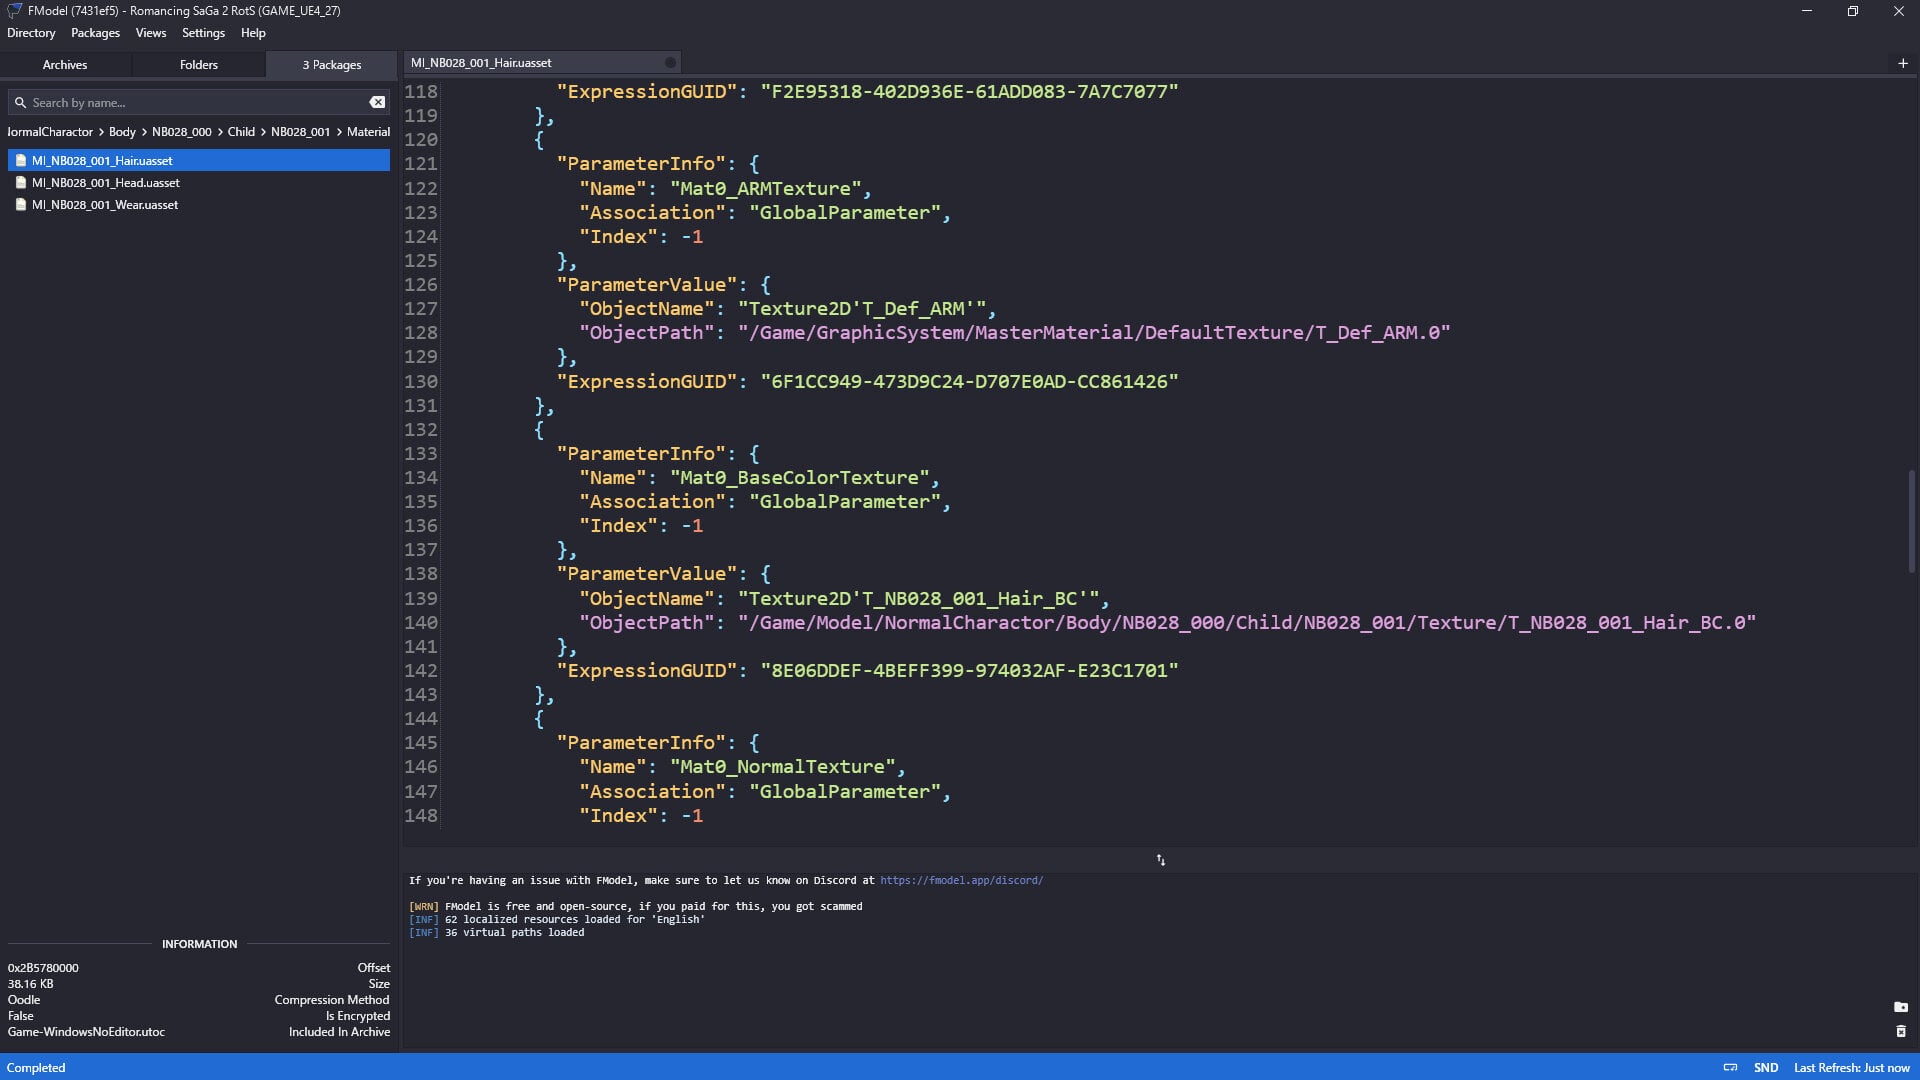The width and height of the screenshot is (1920, 1080).
Task: Click the search magnifier icon
Action: point(20,102)
